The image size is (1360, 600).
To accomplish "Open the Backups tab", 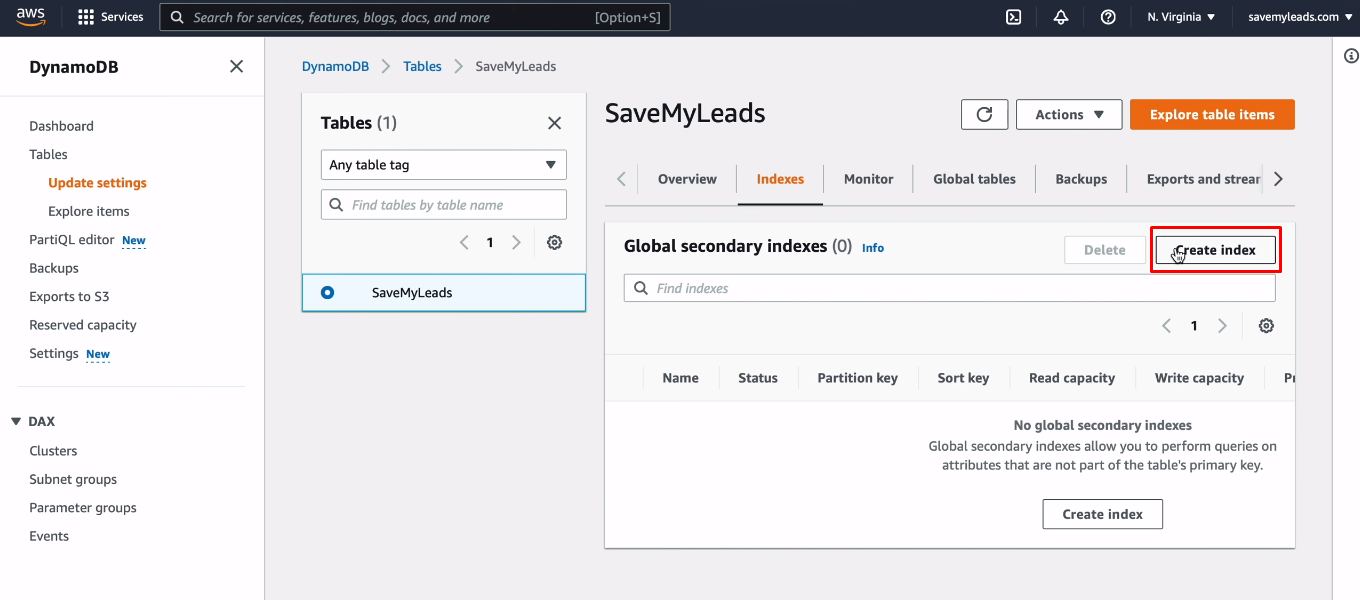I will (1081, 179).
